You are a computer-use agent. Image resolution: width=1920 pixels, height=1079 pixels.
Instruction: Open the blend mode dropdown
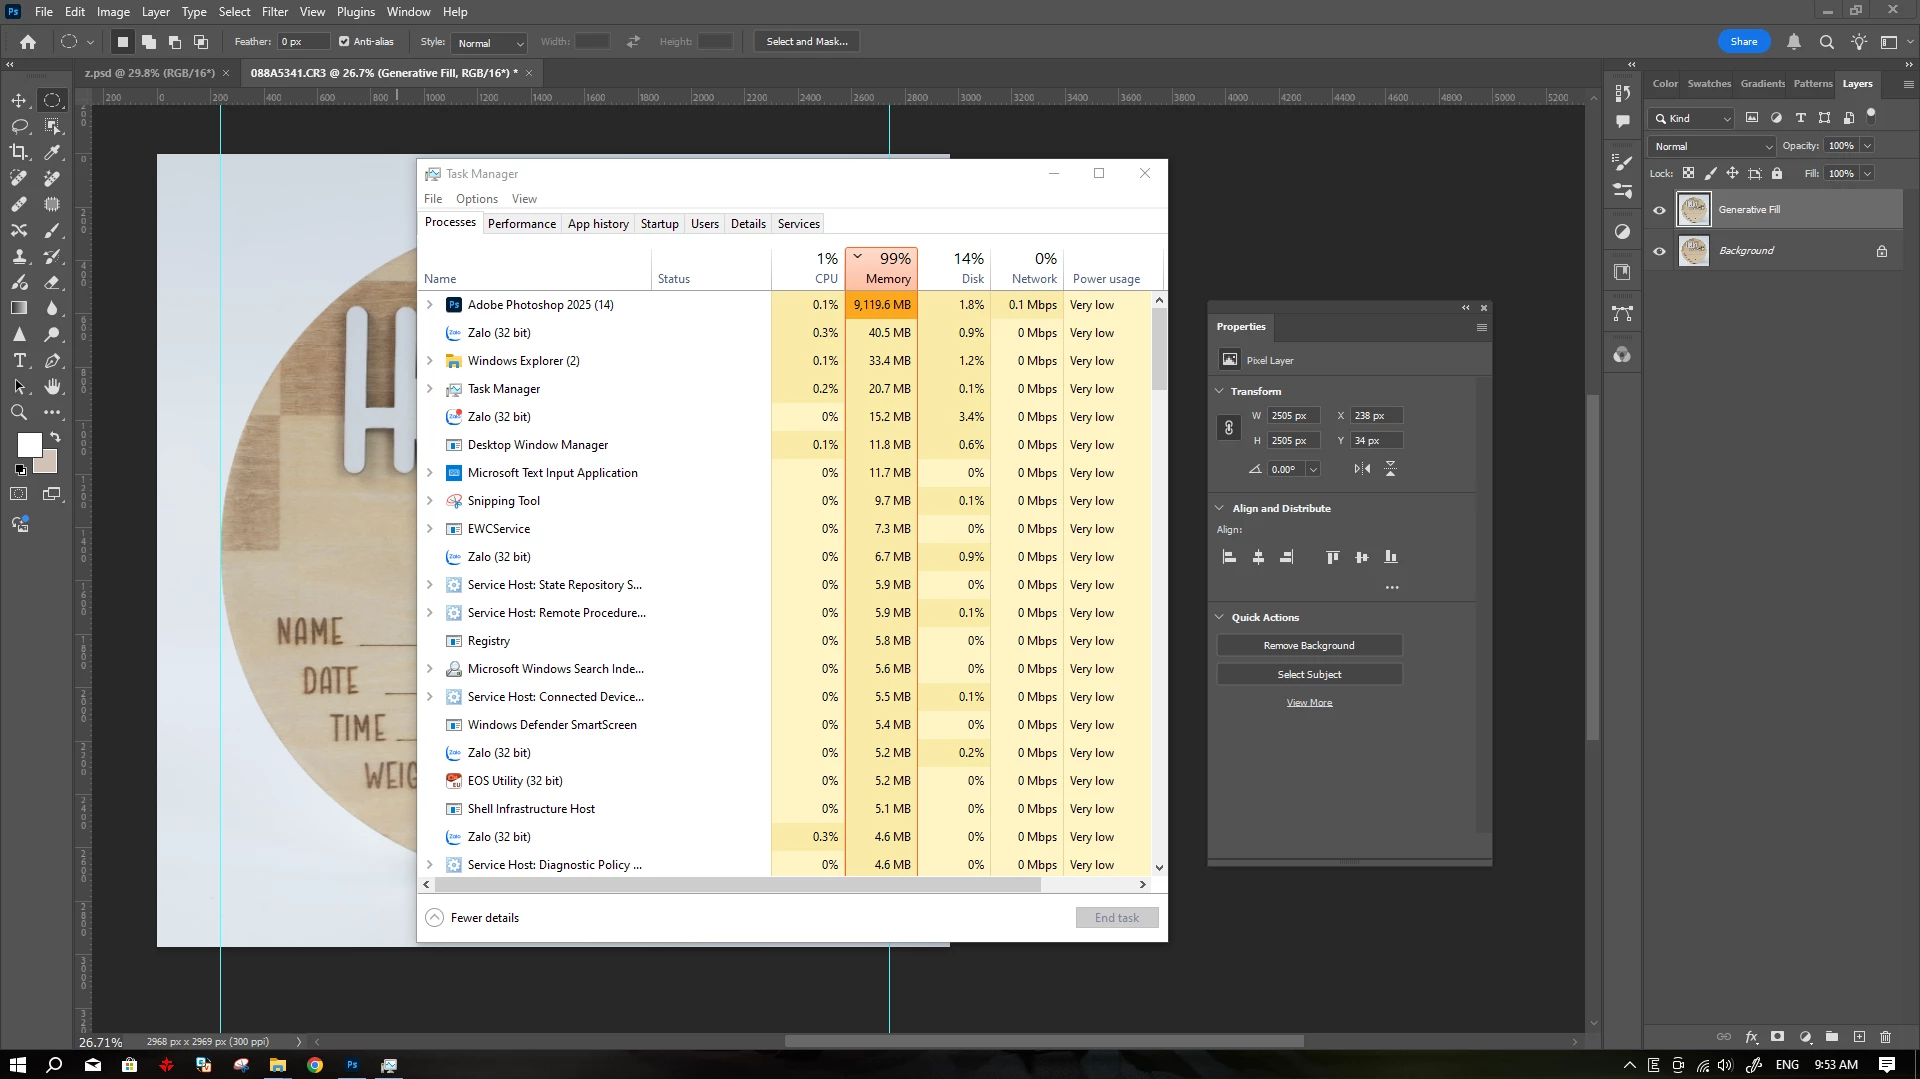[1712, 146]
